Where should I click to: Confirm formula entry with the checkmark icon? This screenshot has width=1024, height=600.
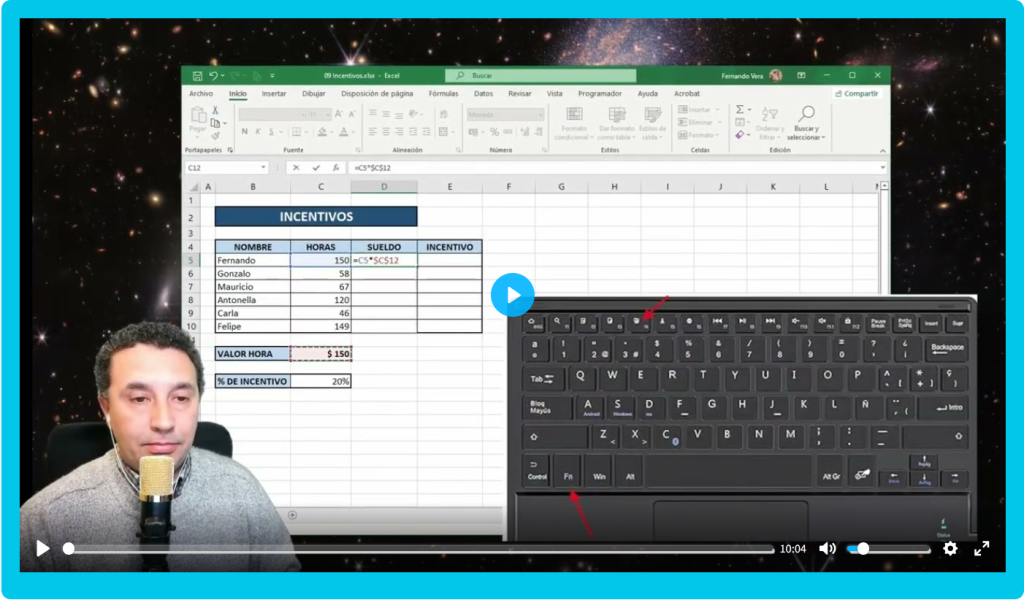(315, 168)
